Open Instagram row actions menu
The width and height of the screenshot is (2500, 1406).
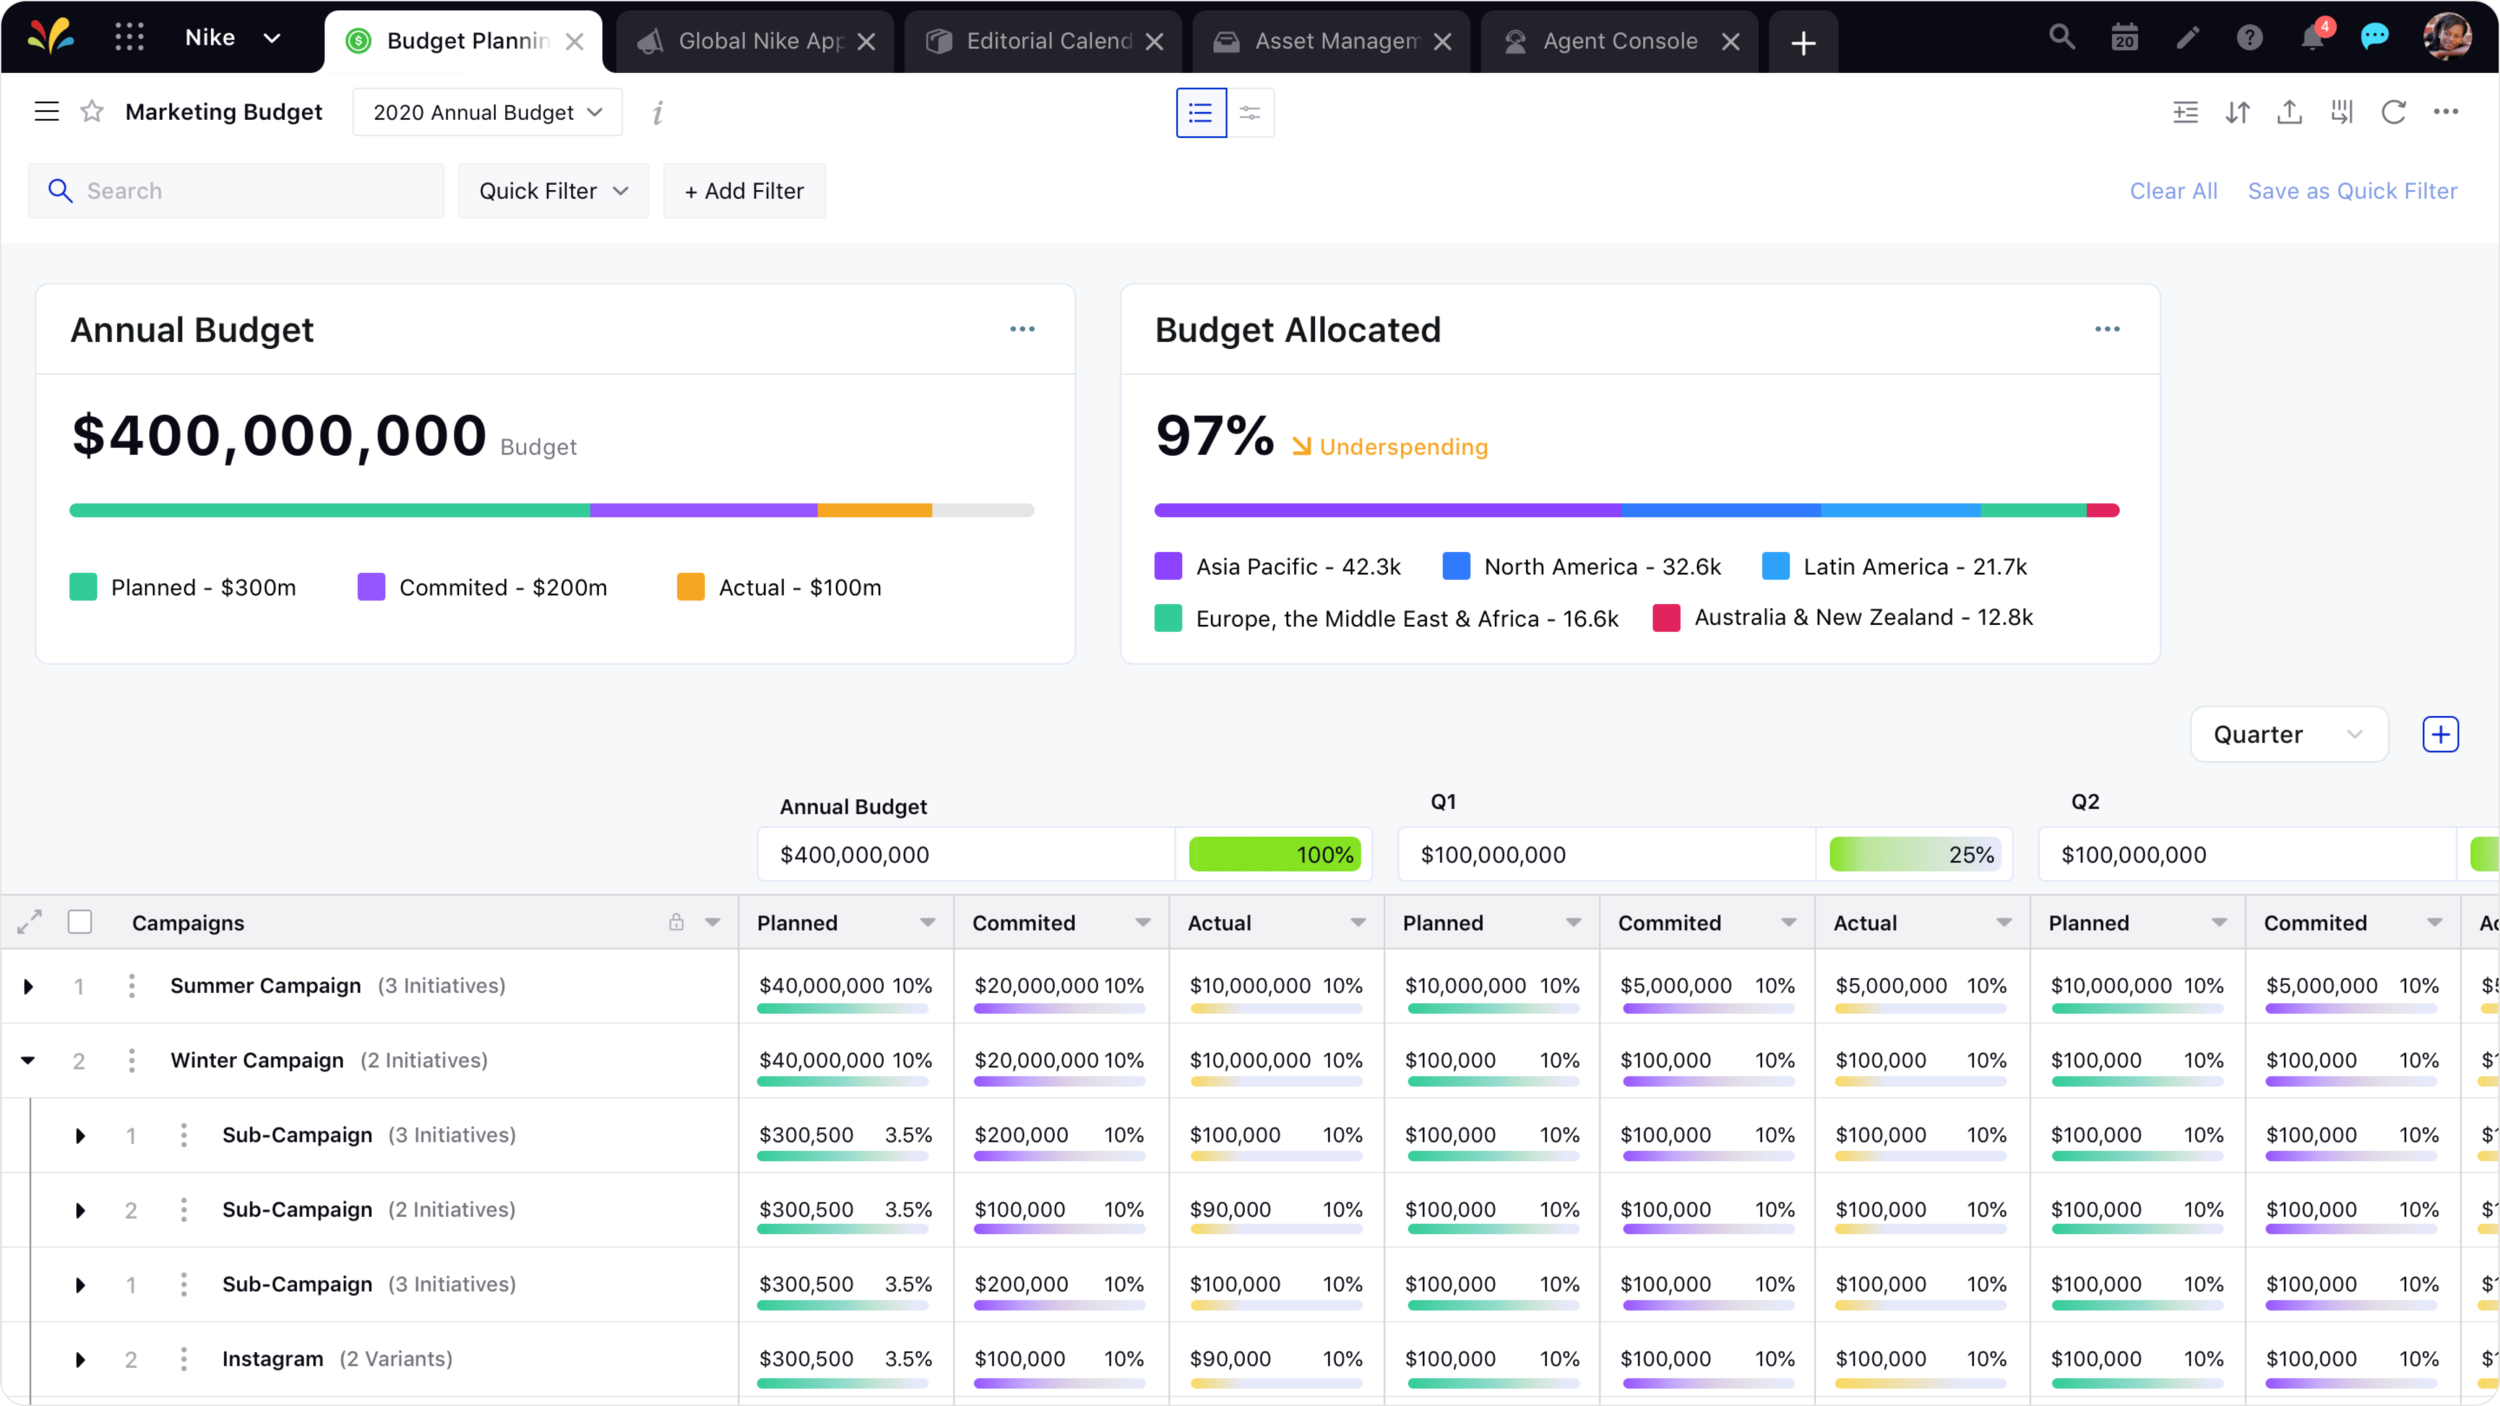(183, 1359)
